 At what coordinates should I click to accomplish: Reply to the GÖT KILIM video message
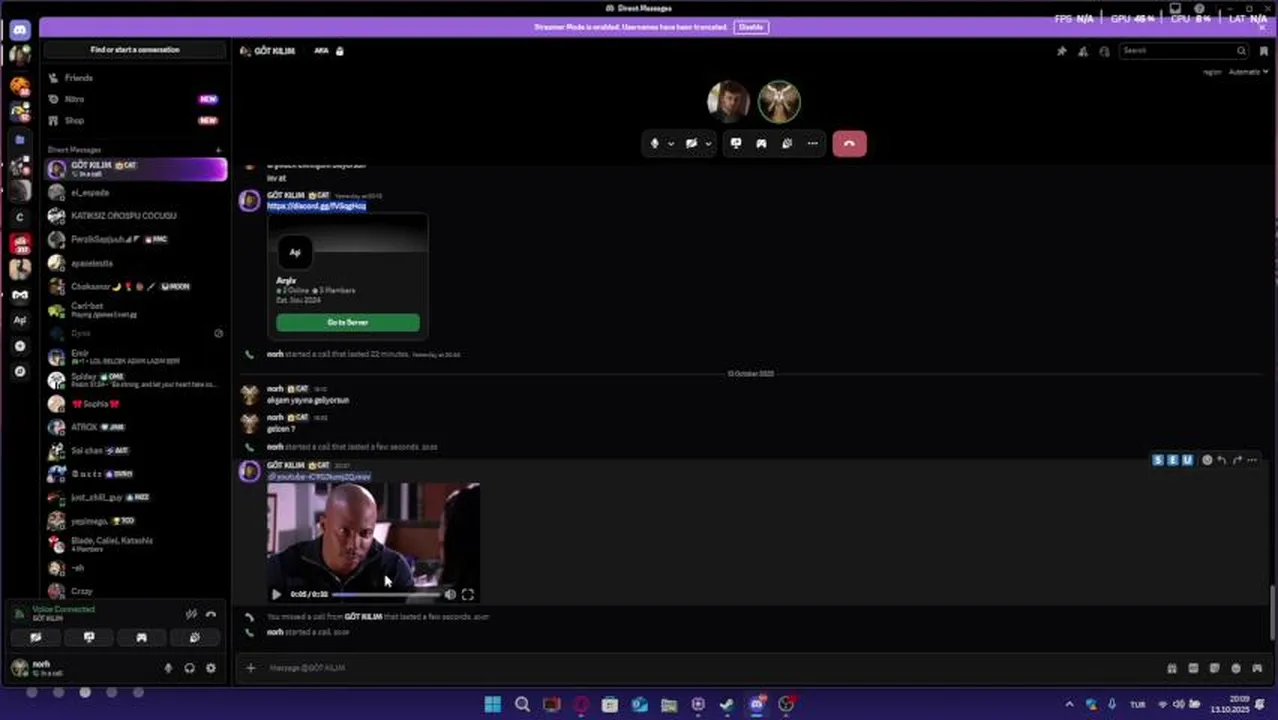[1221, 460]
